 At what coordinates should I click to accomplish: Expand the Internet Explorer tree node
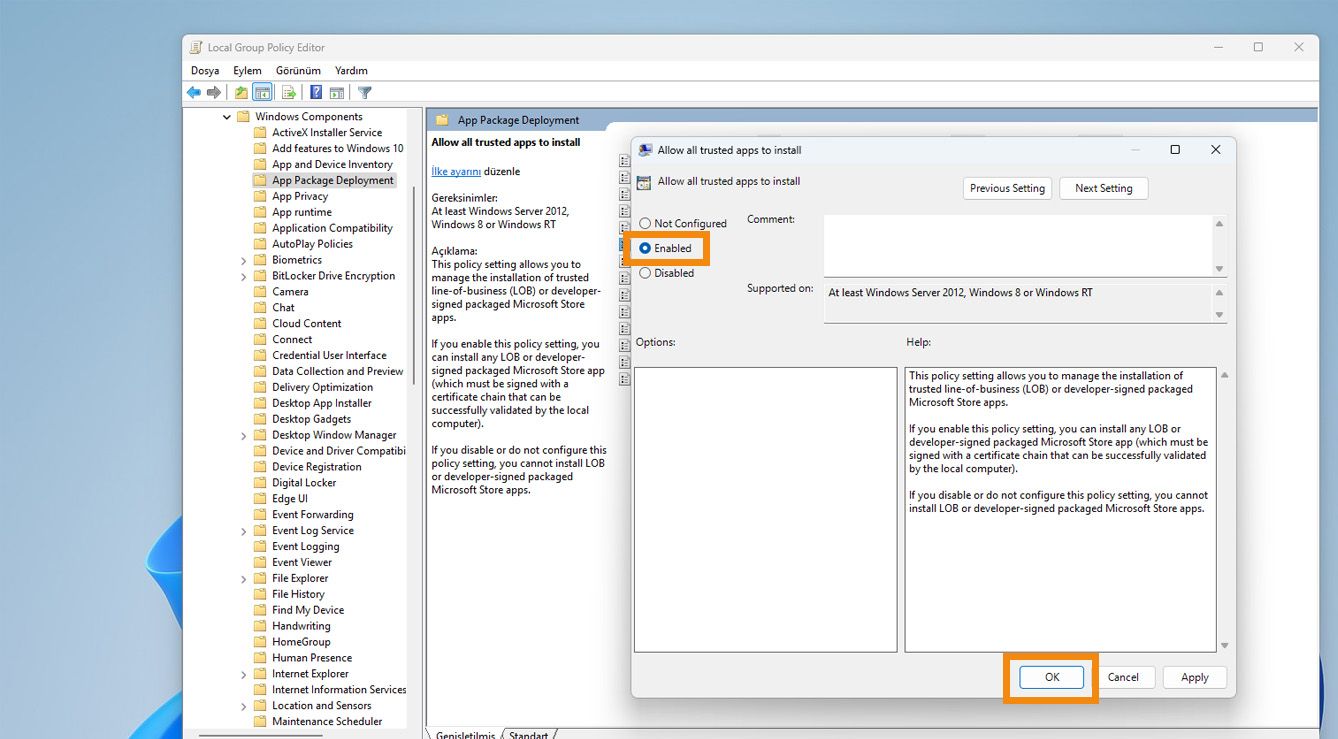(244, 674)
